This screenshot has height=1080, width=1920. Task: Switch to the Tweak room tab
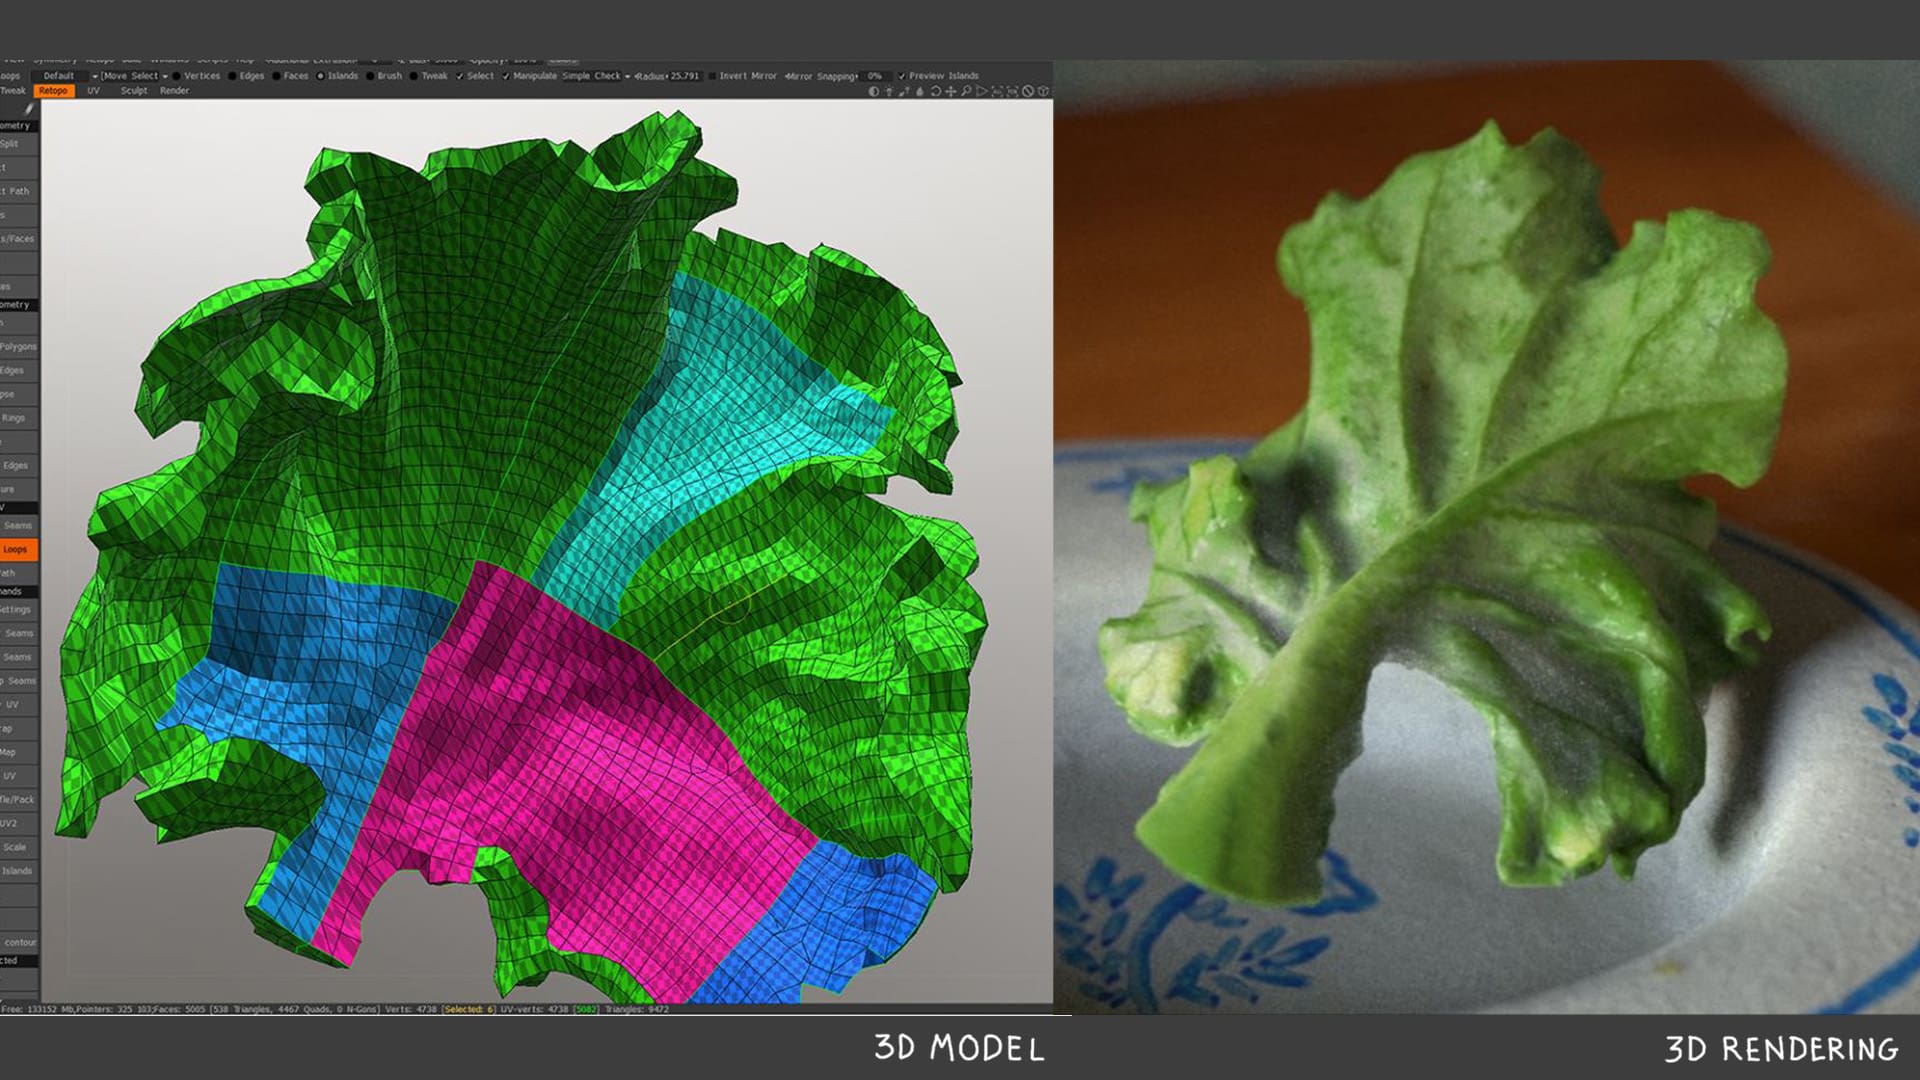[13, 91]
